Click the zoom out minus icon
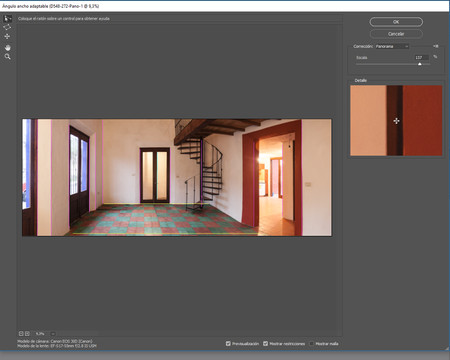The image size is (450, 360). [21, 333]
